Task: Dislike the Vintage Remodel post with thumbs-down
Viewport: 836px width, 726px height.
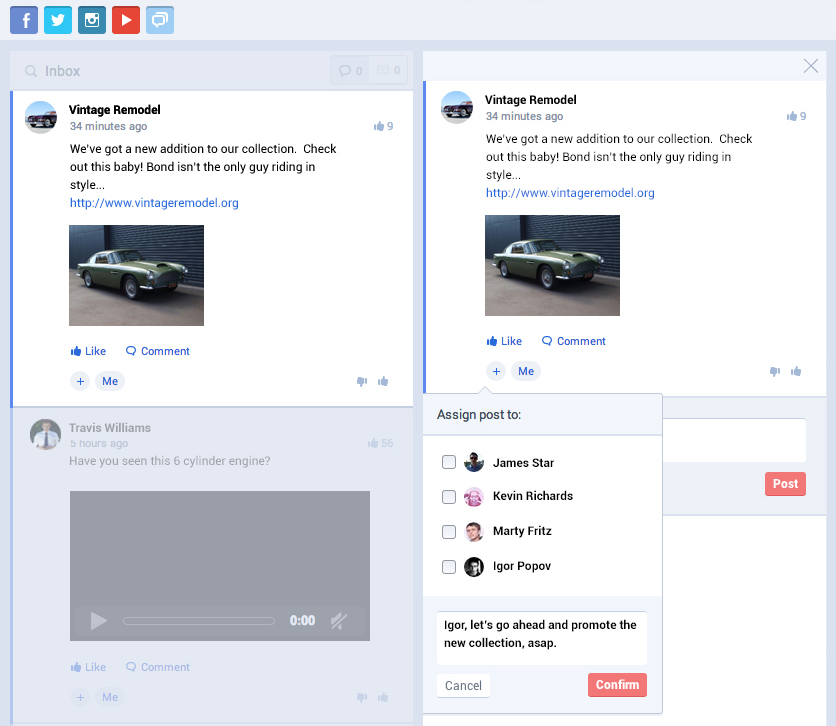Action: tap(361, 381)
